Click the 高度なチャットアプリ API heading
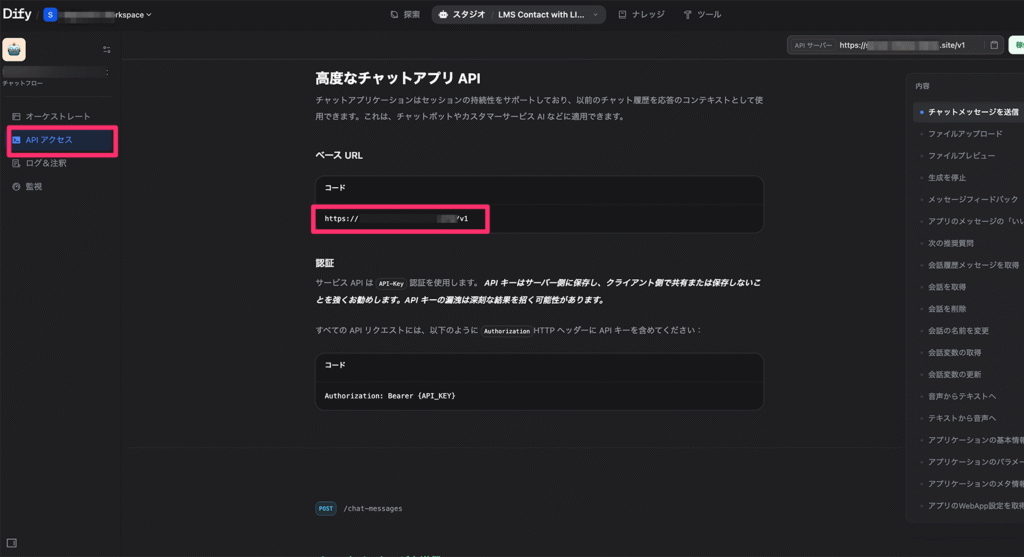Viewport: 1024px width, 557px height. click(x=398, y=78)
